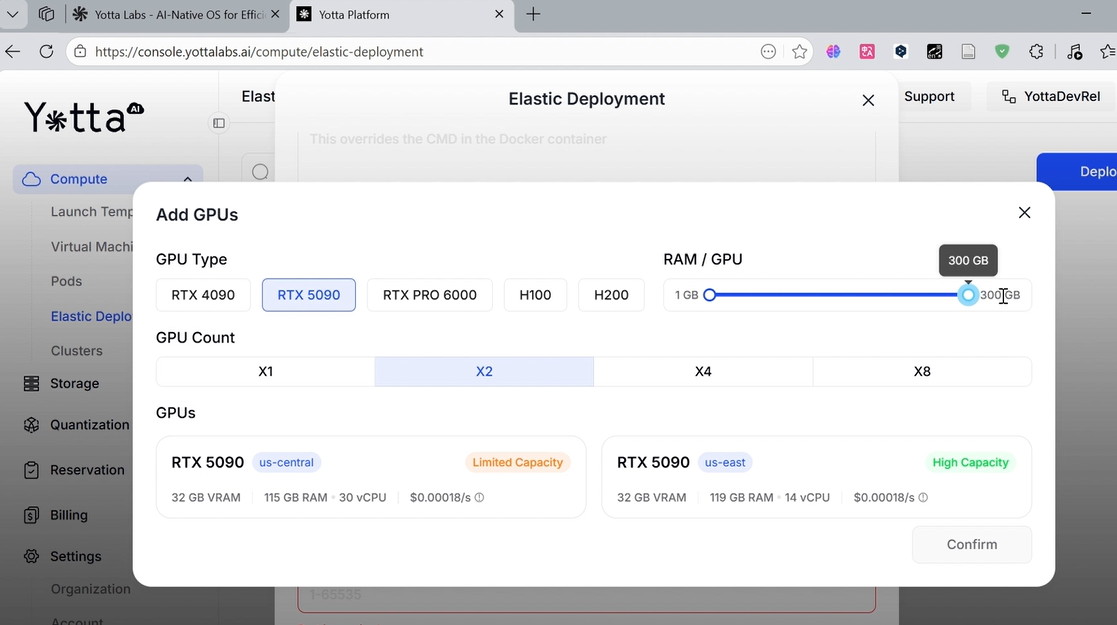Open the Pods menu item
This screenshot has width=1117, height=625.
pyautogui.click(x=67, y=281)
